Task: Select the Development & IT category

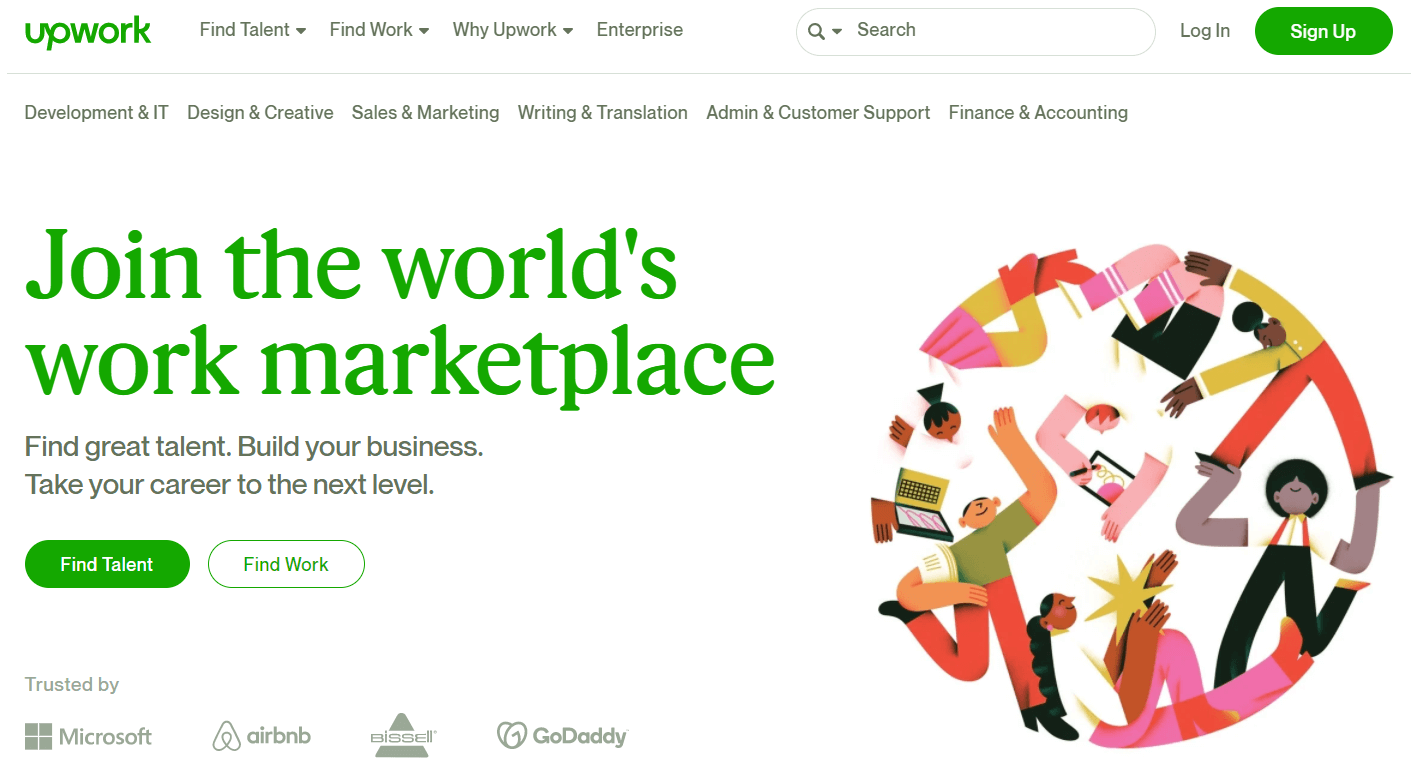Action: click(96, 113)
